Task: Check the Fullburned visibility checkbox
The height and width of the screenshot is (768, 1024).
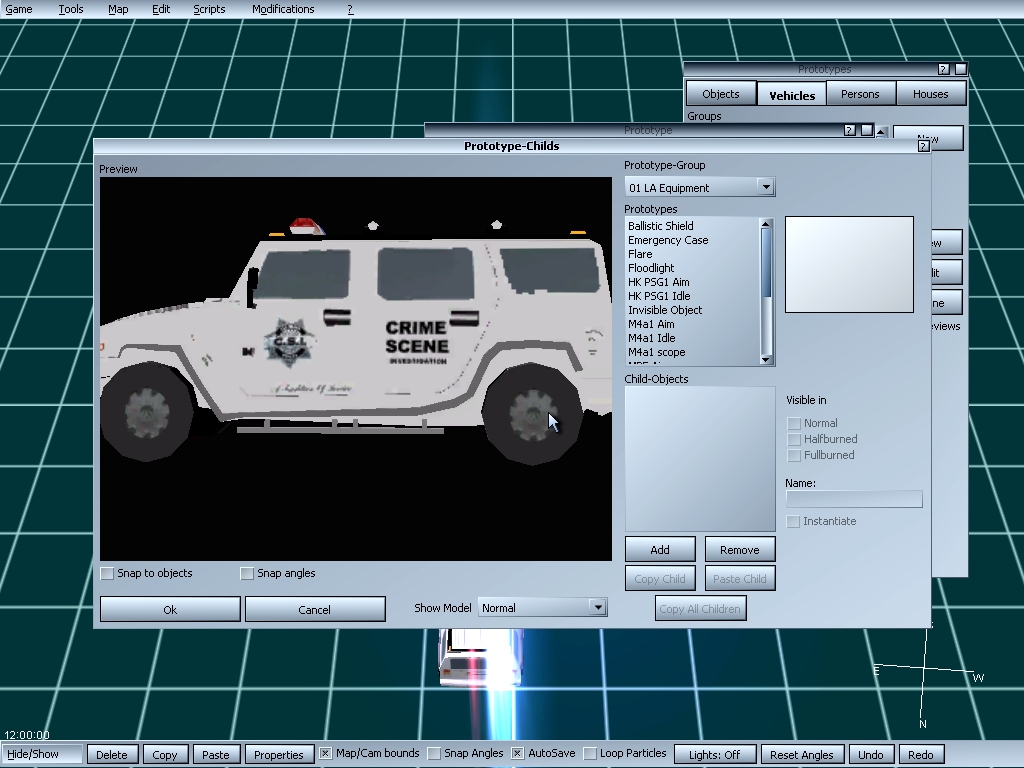Action: [x=794, y=455]
